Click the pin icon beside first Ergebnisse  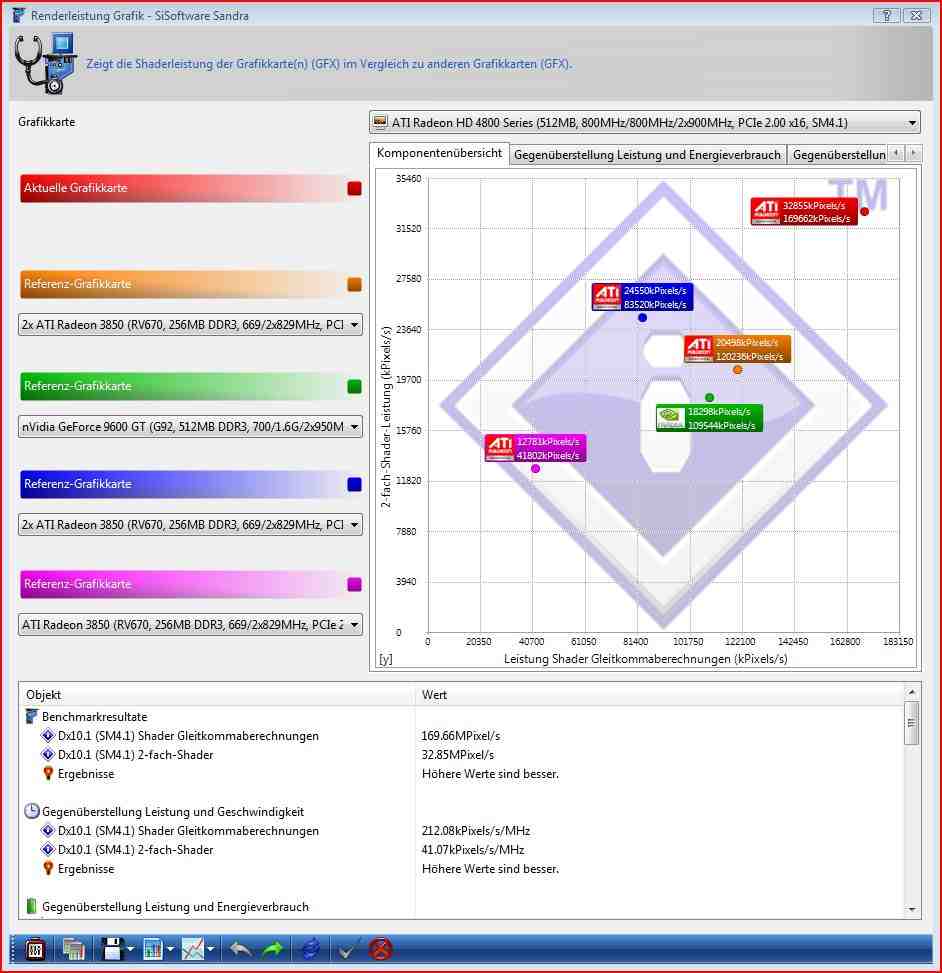point(48,773)
